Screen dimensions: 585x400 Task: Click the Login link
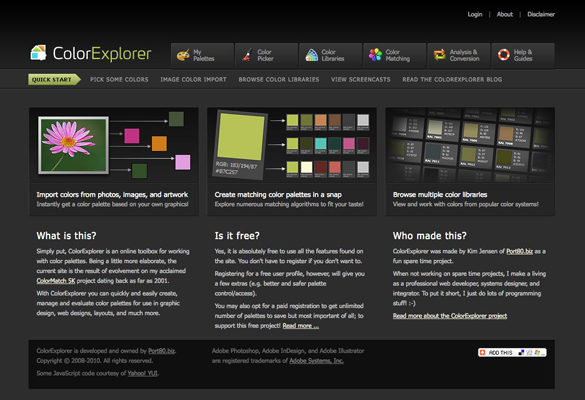pyautogui.click(x=475, y=14)
